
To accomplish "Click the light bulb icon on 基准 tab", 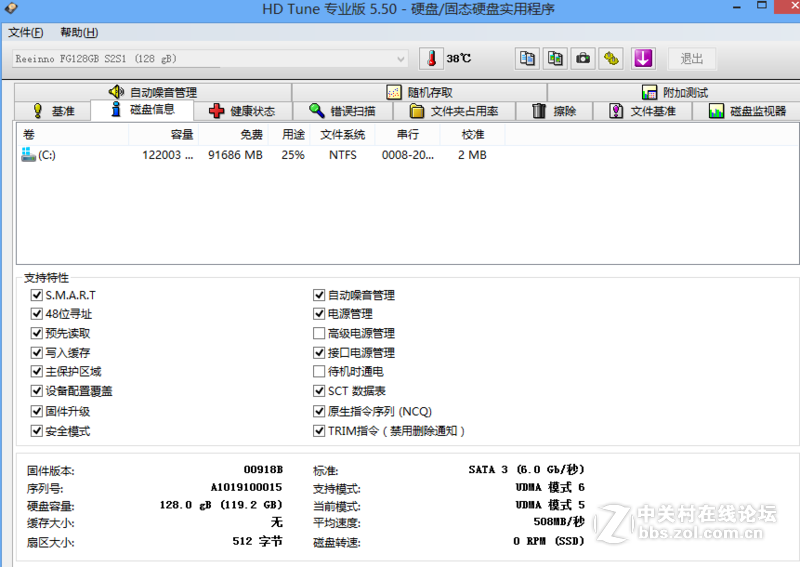I will pos(38,111).
